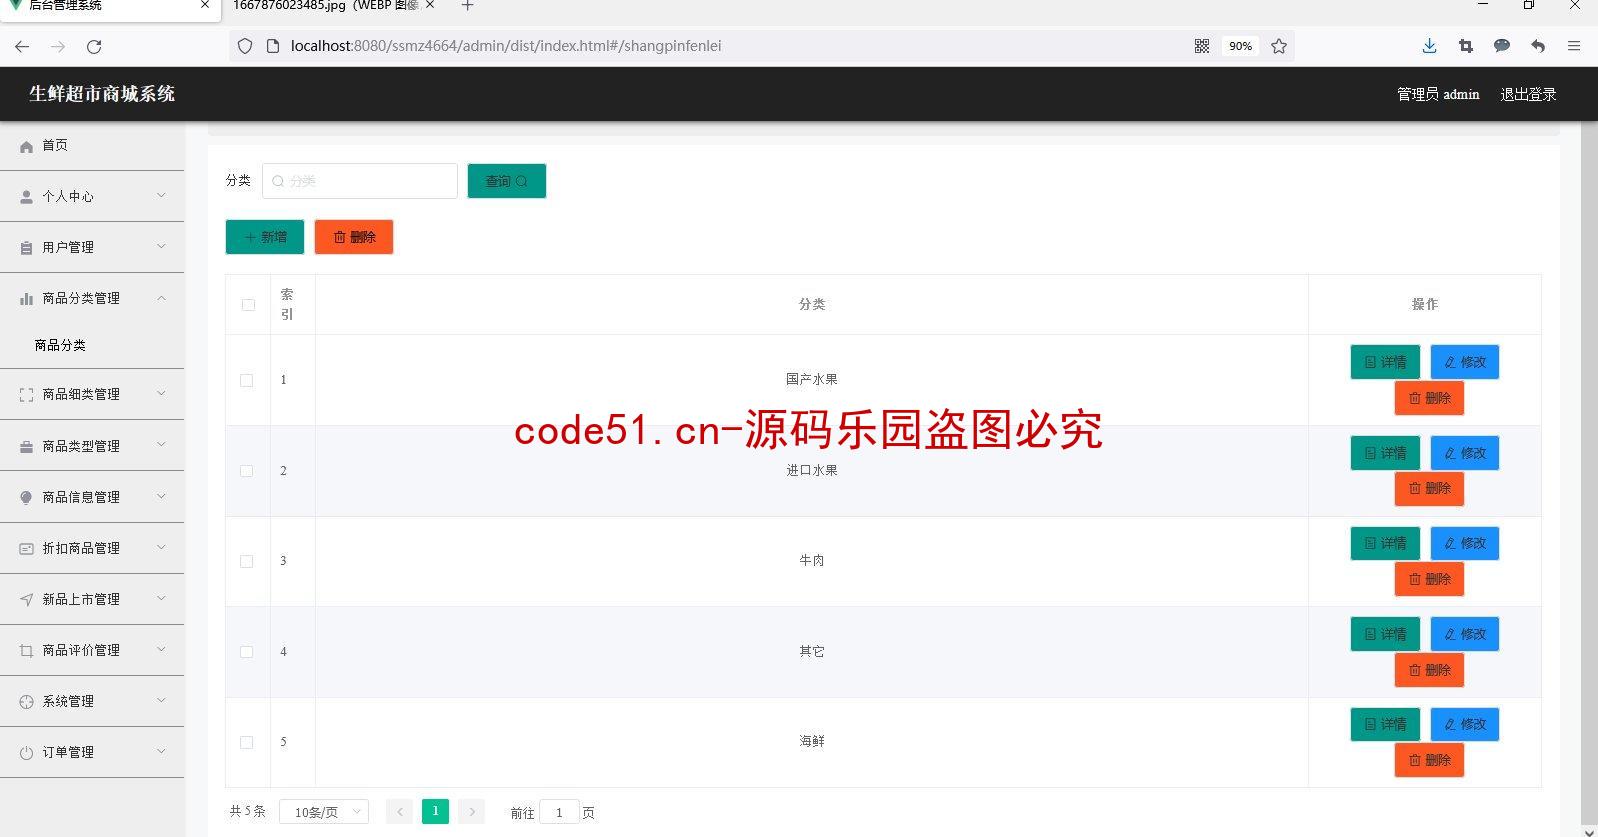Viewport: 1598px width, 837px height.
Task: Click the 商品评价管理 crop icon
Action: (x=27, y=651)
